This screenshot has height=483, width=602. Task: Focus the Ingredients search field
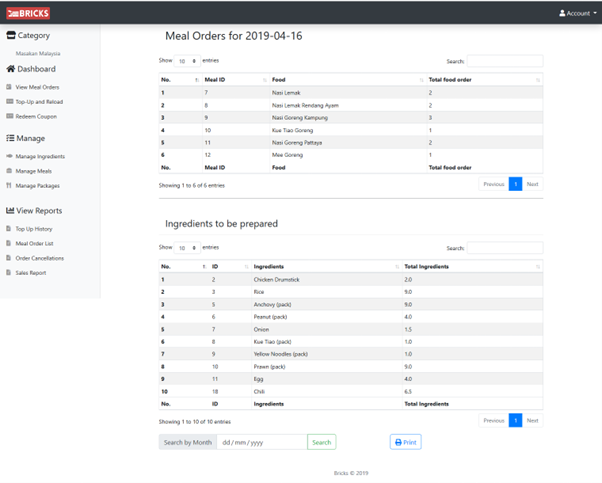point(505,248)
